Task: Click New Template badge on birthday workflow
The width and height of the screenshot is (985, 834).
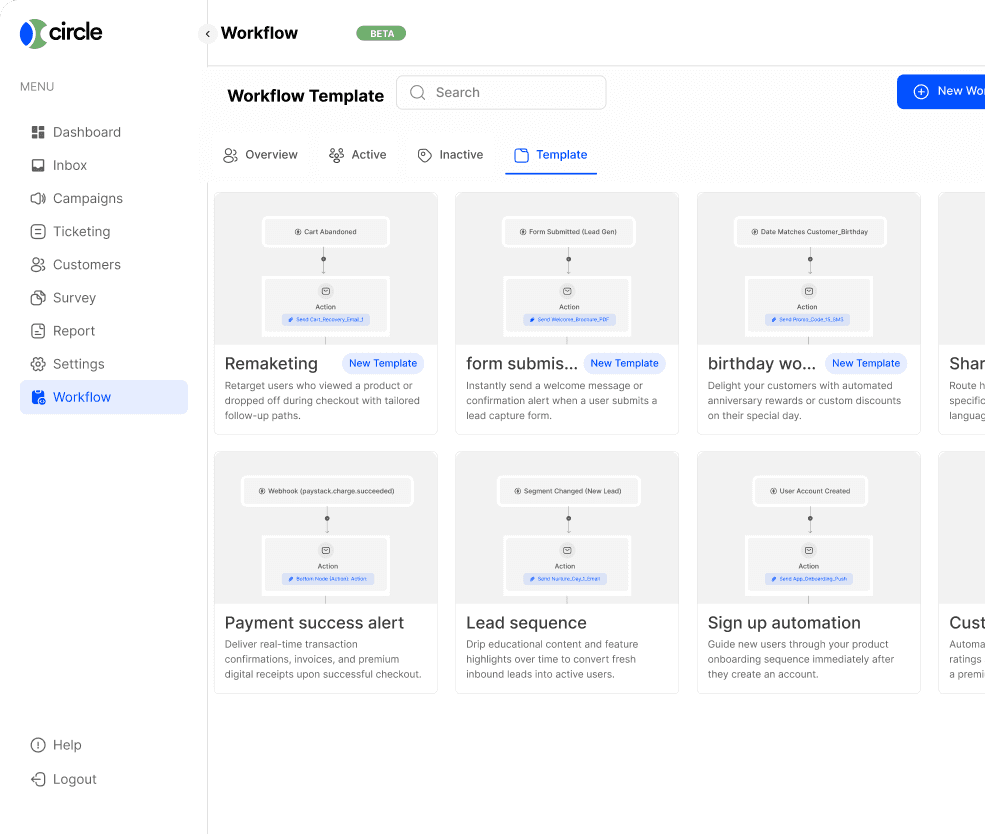Action: point(866,363)
